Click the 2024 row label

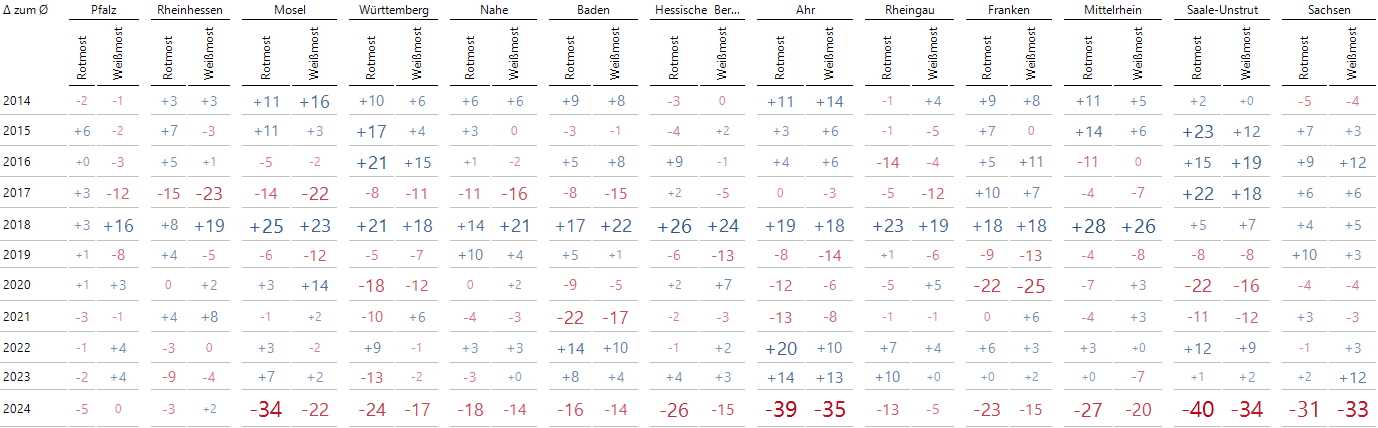click(x=17, y=409)
